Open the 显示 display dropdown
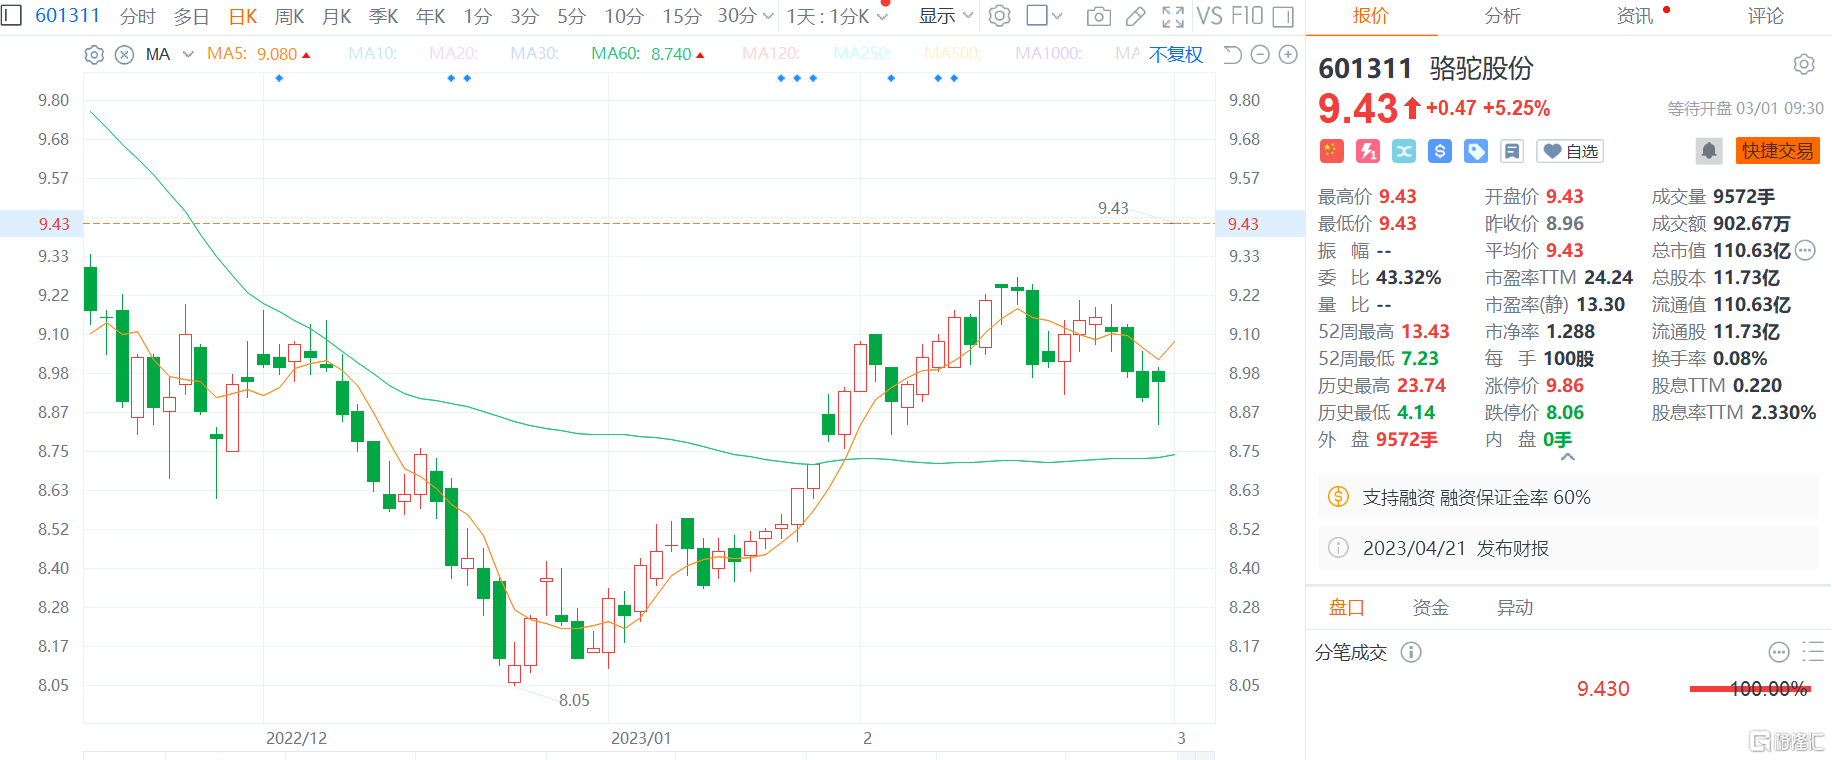 [x=946, y=16]
